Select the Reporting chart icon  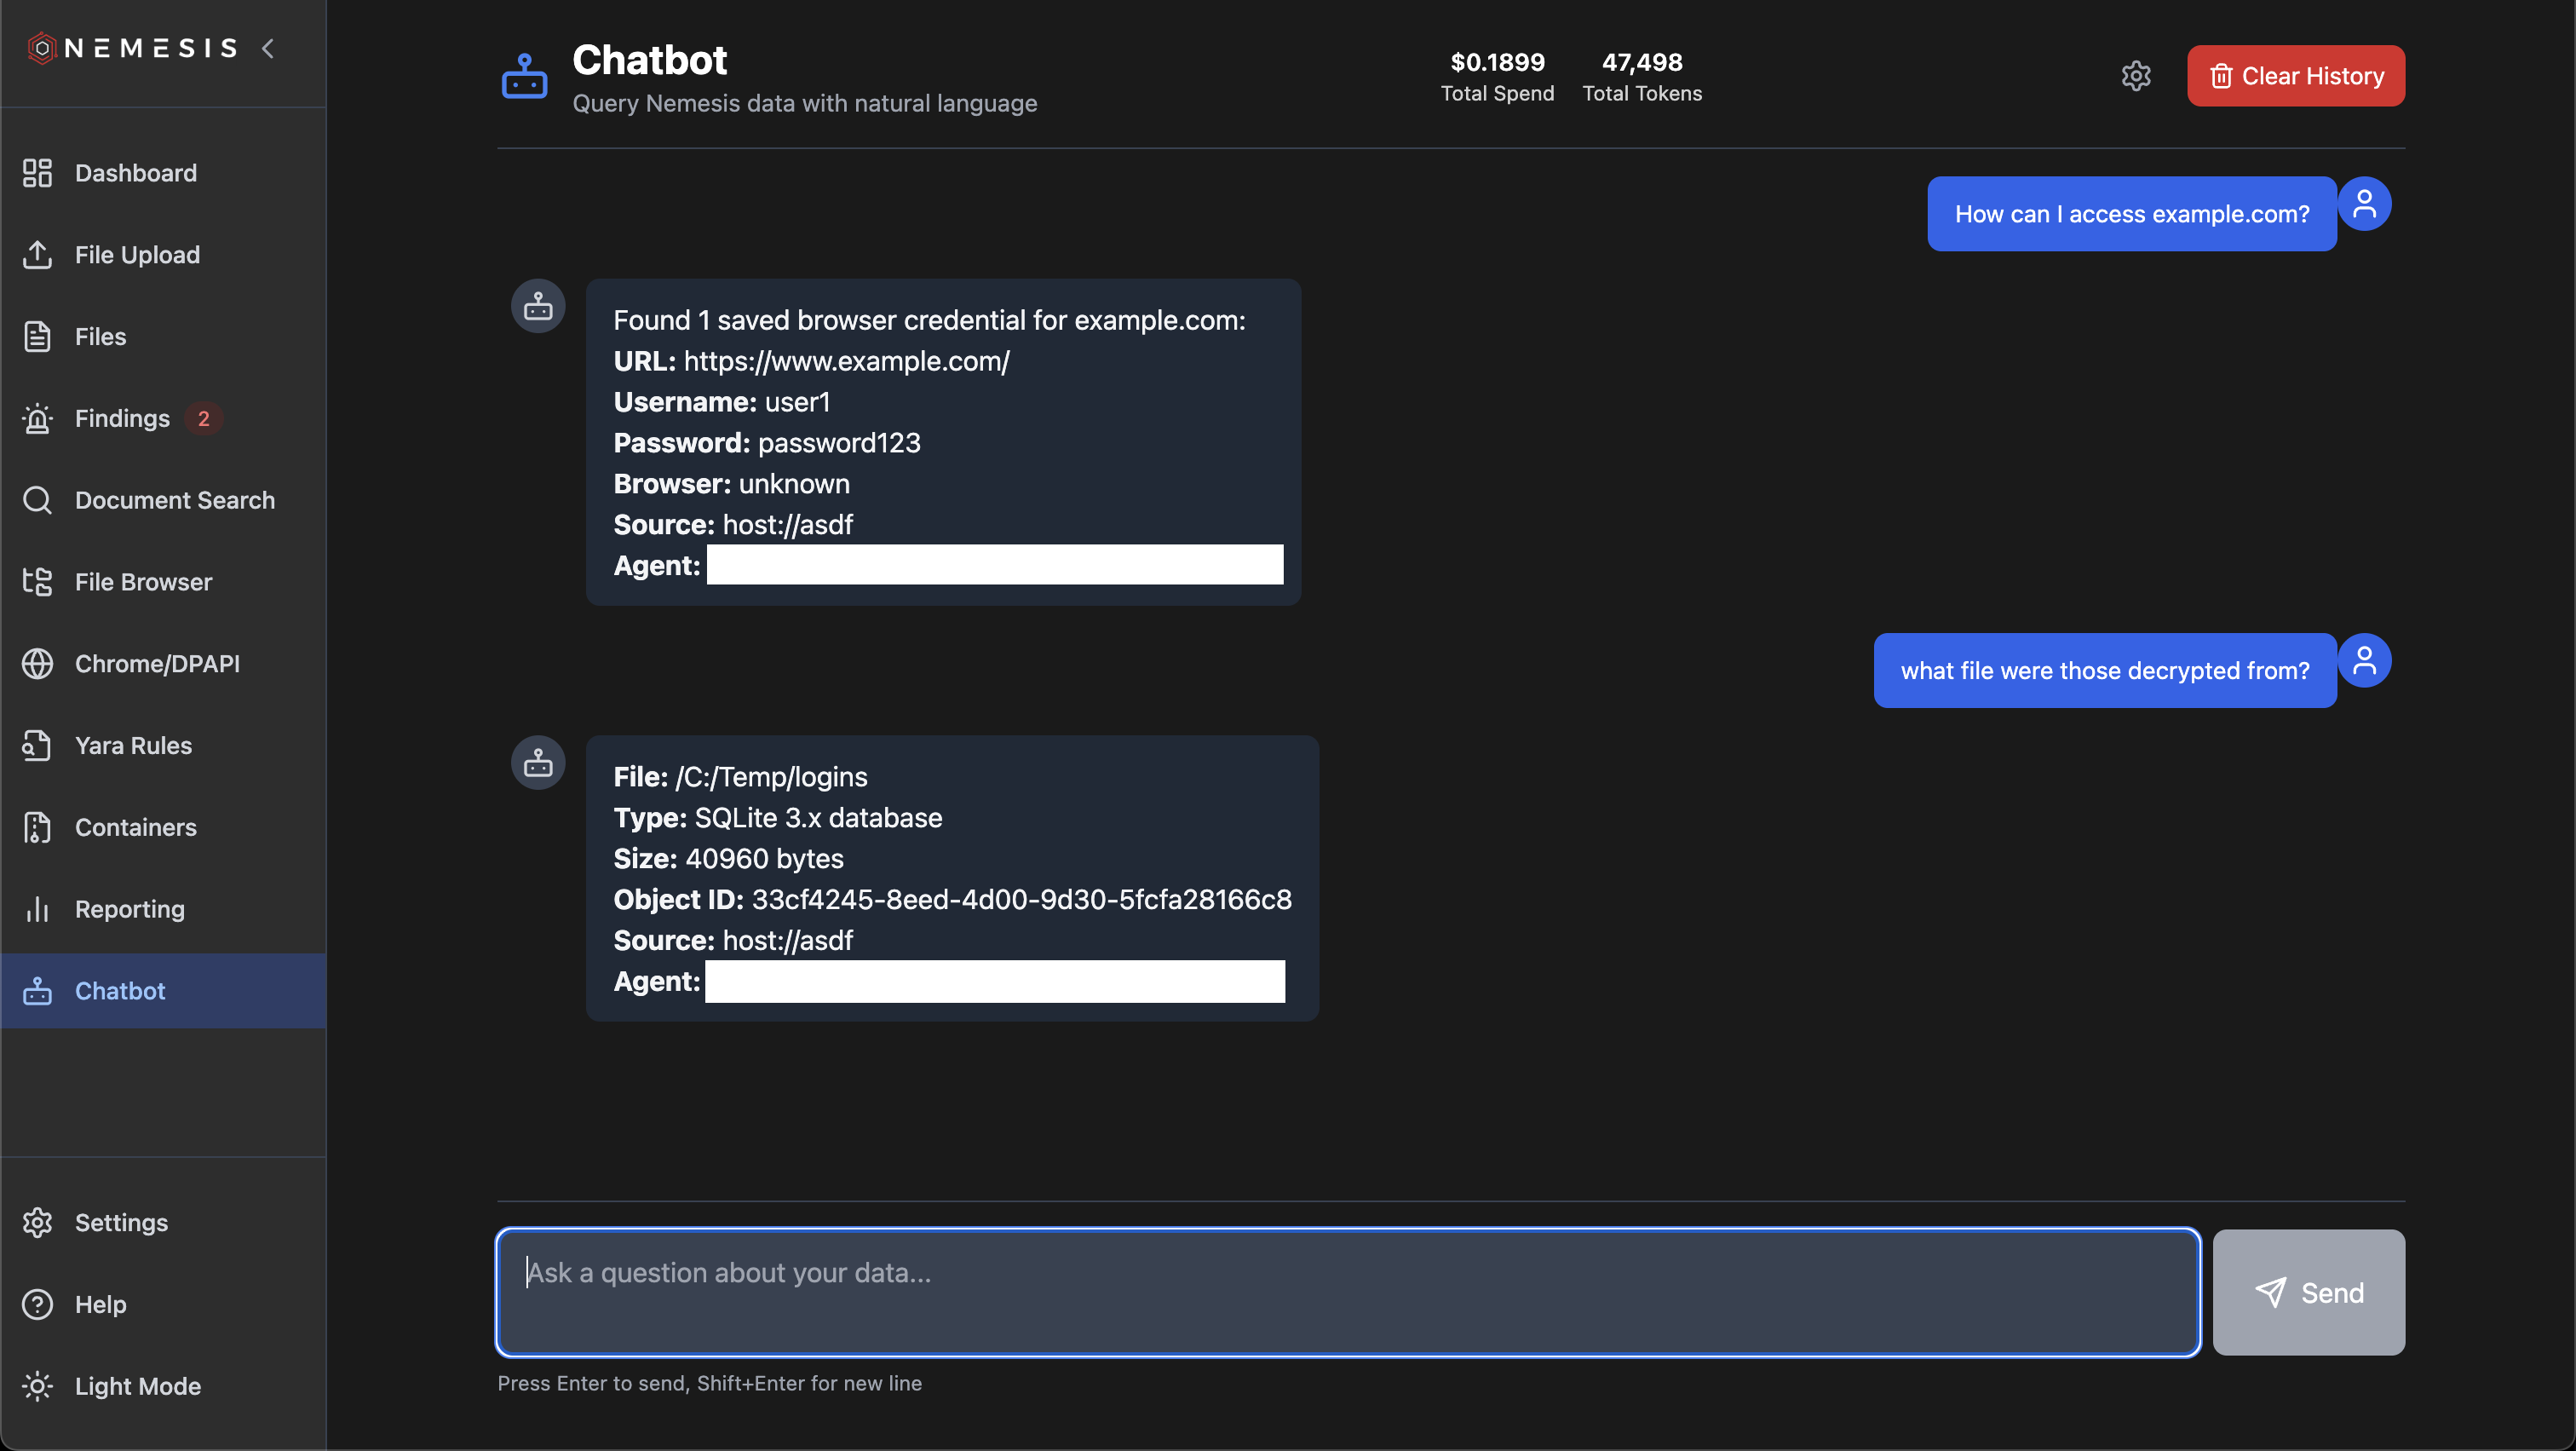(x=38, y=909)
